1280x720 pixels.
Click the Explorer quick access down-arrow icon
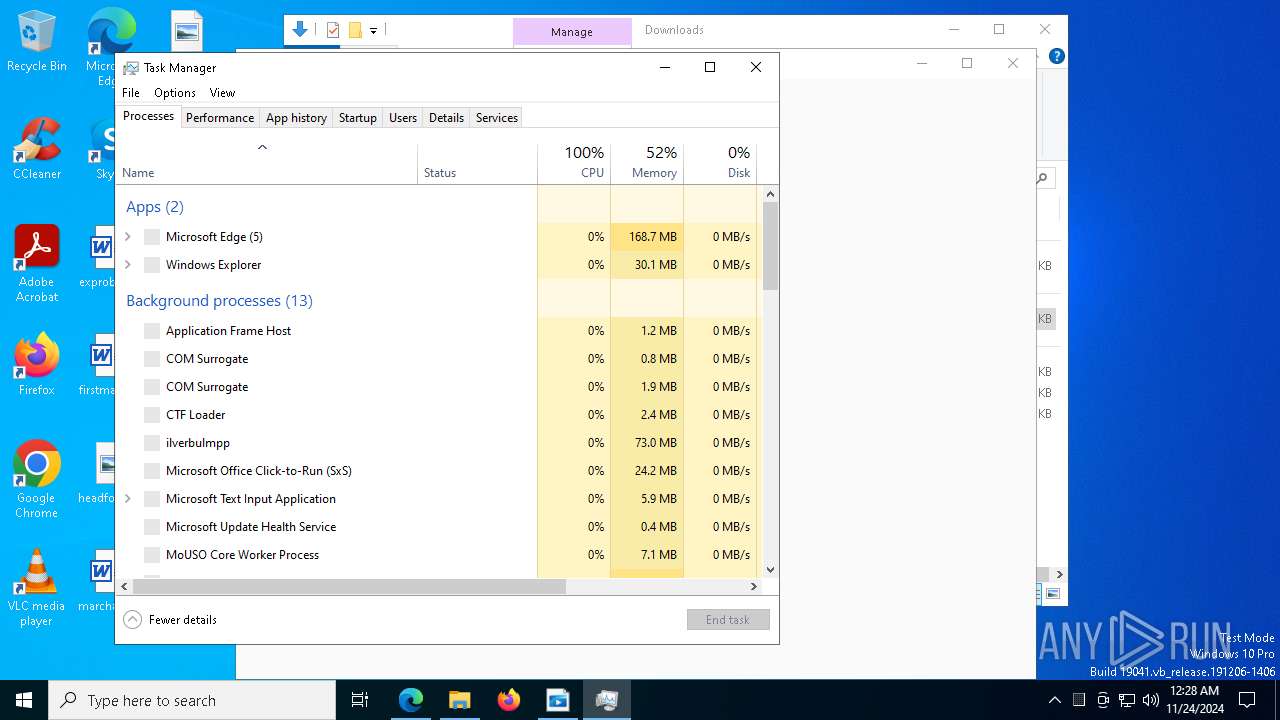click(x=299, y=30)
